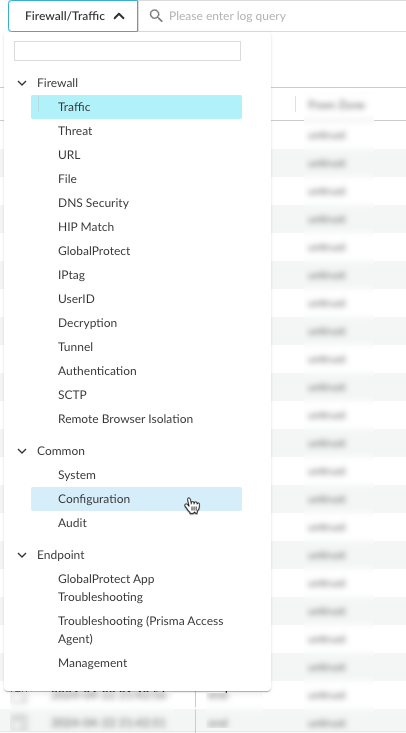
Task: Click the dropdown filter search box
Action: pyautogui.click(x=127, y=51)
